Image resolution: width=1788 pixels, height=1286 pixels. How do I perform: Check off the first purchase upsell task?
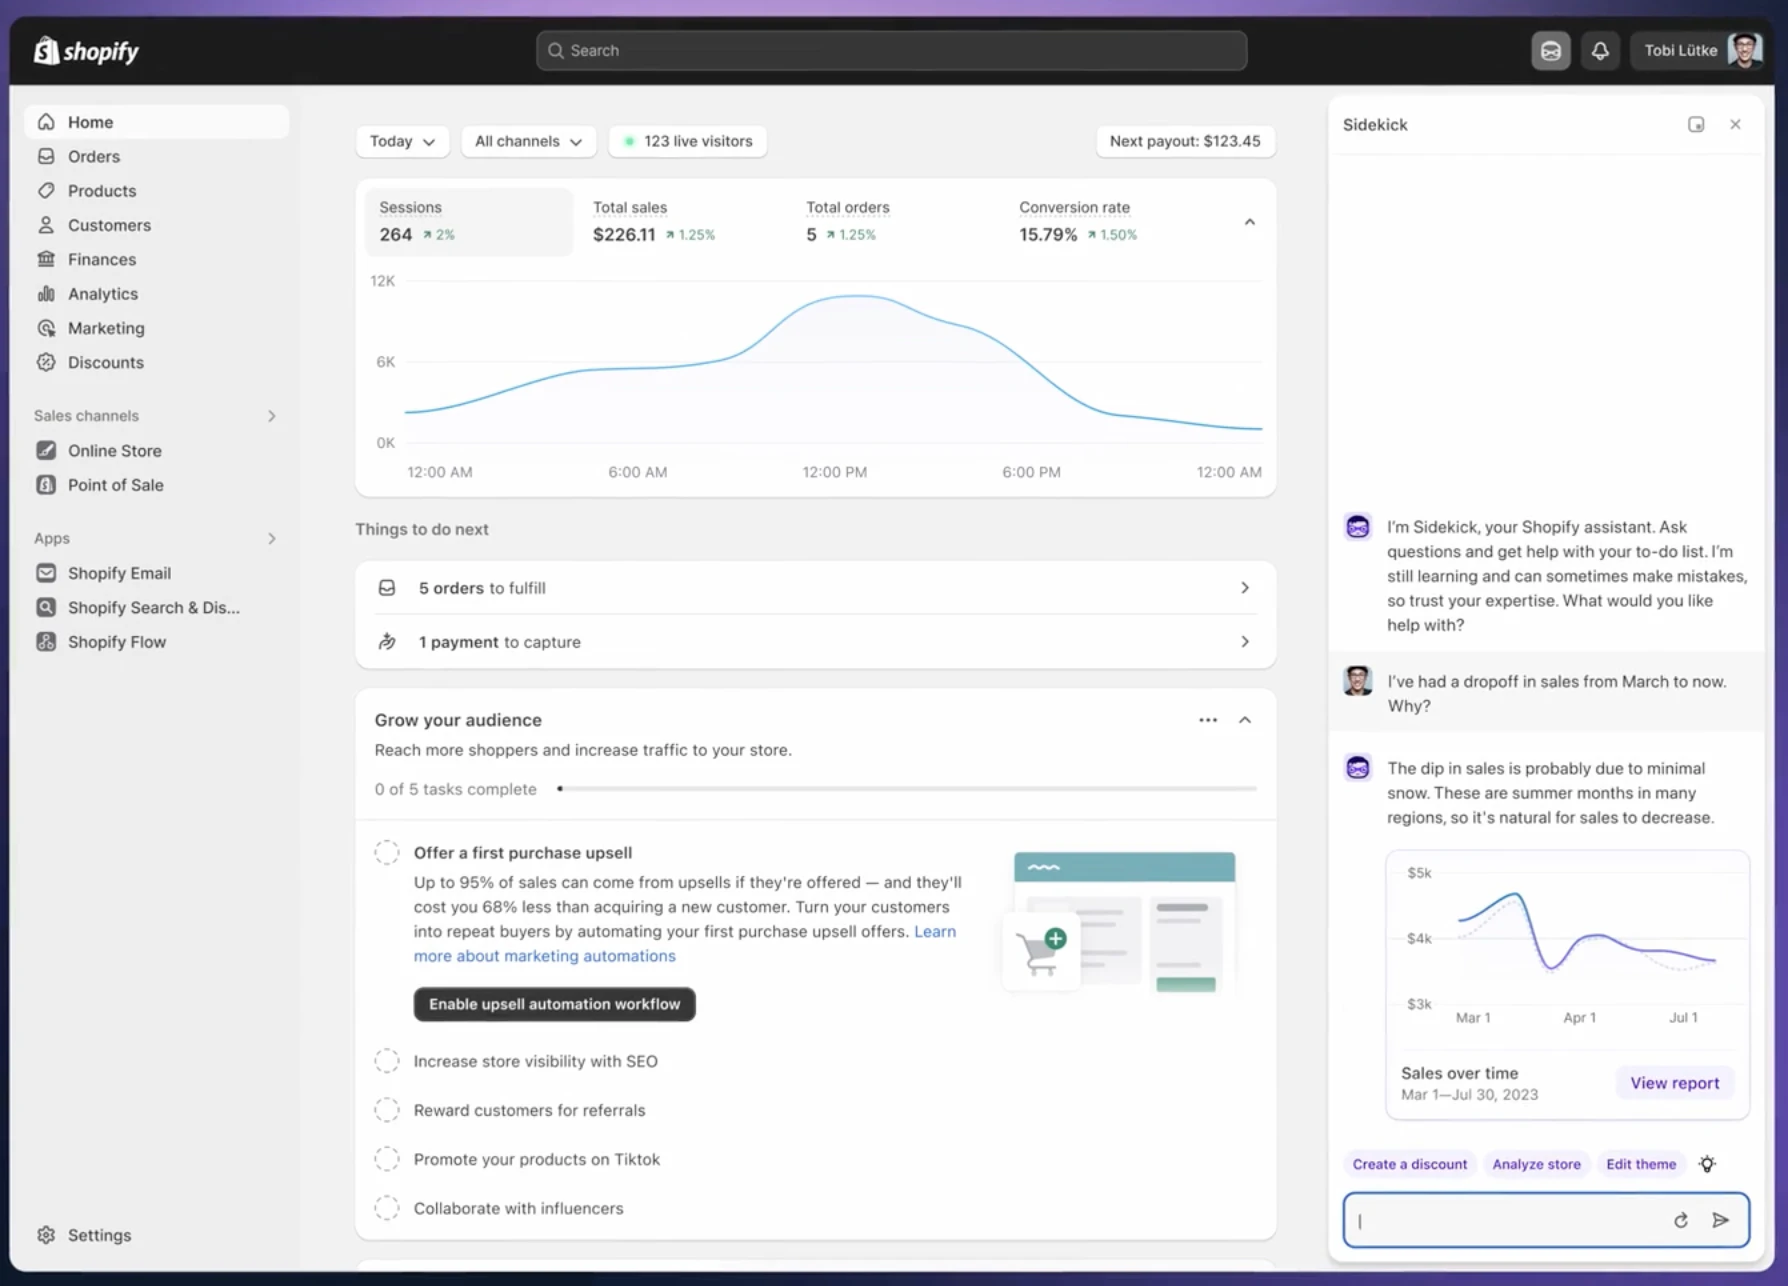pos(387,852)
